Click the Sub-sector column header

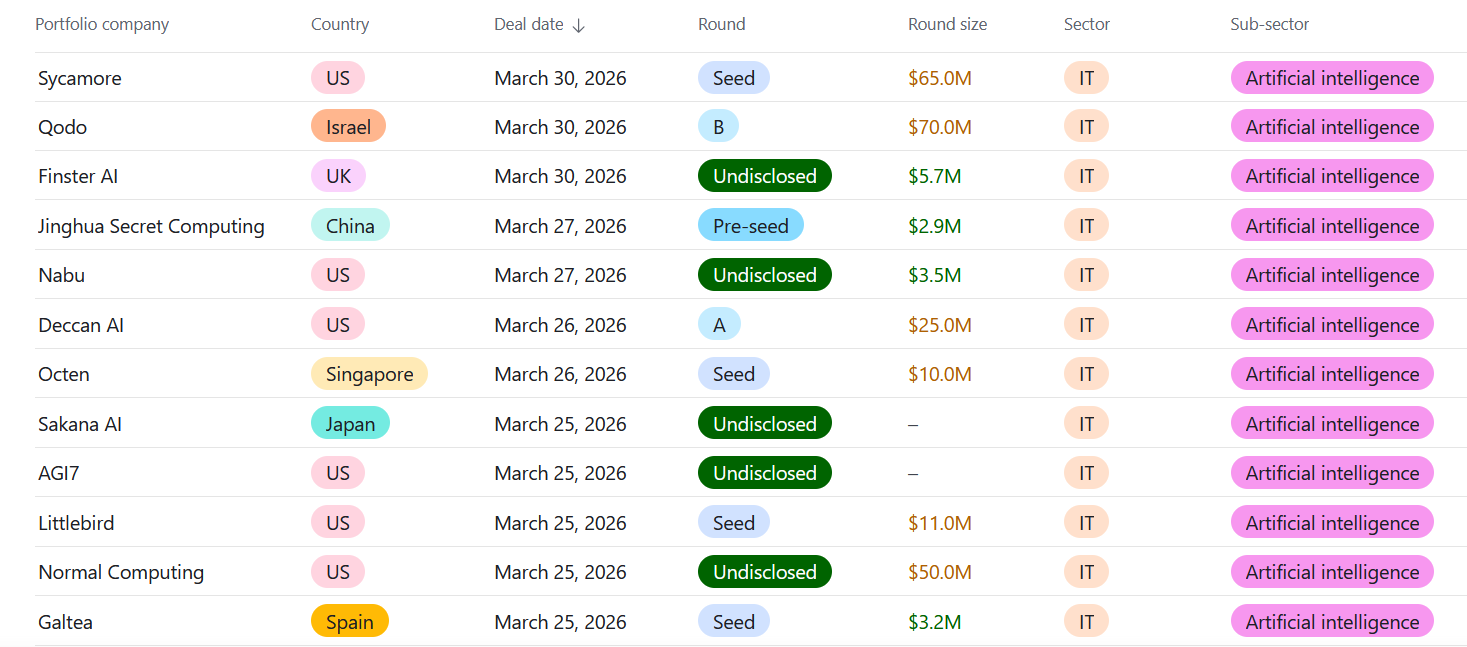click(x=1269, y=25)
